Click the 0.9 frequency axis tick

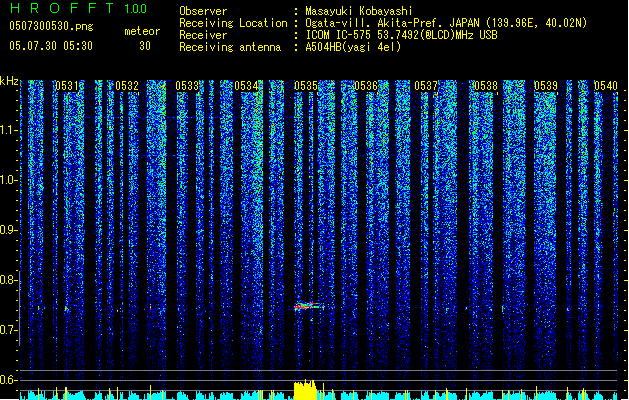click(x=8, y=230)
